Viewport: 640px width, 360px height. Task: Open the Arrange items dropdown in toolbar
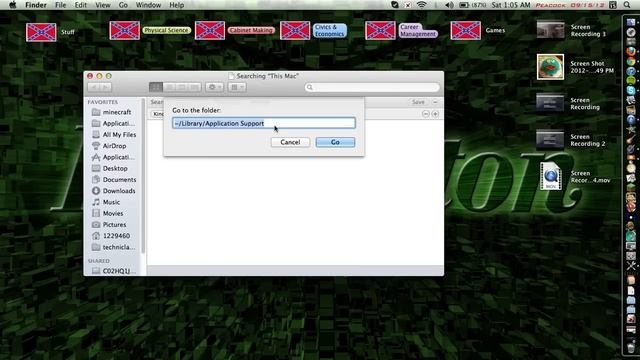(x=237, y=87)
